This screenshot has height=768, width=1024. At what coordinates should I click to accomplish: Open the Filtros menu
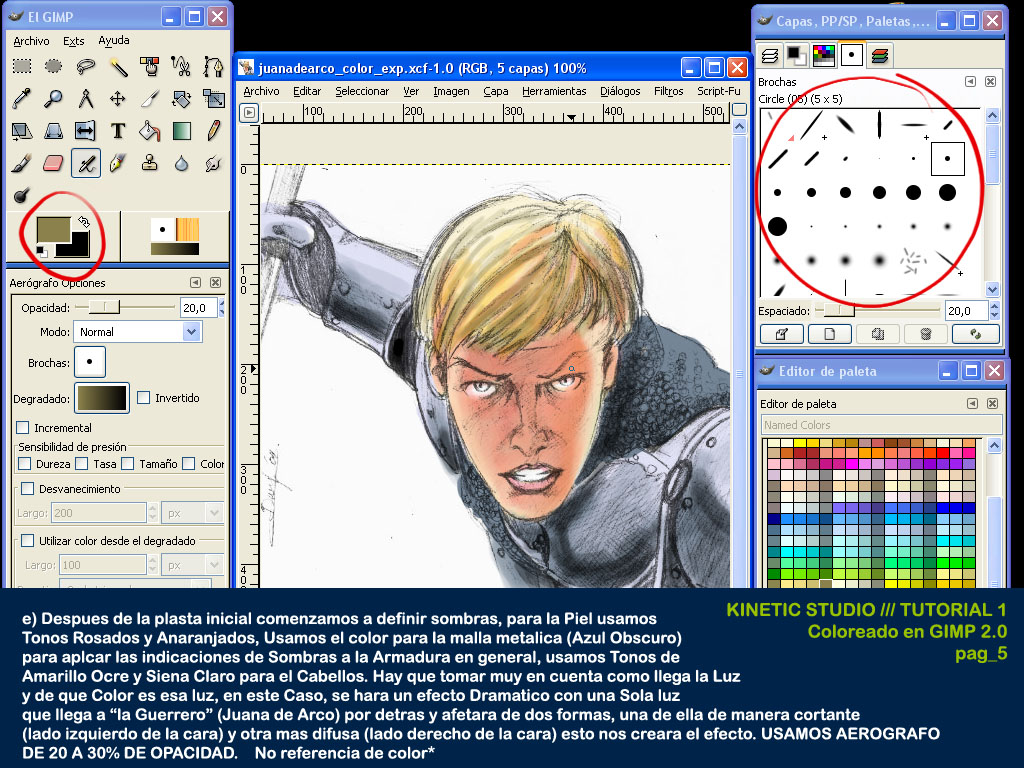tap(669, 91)
